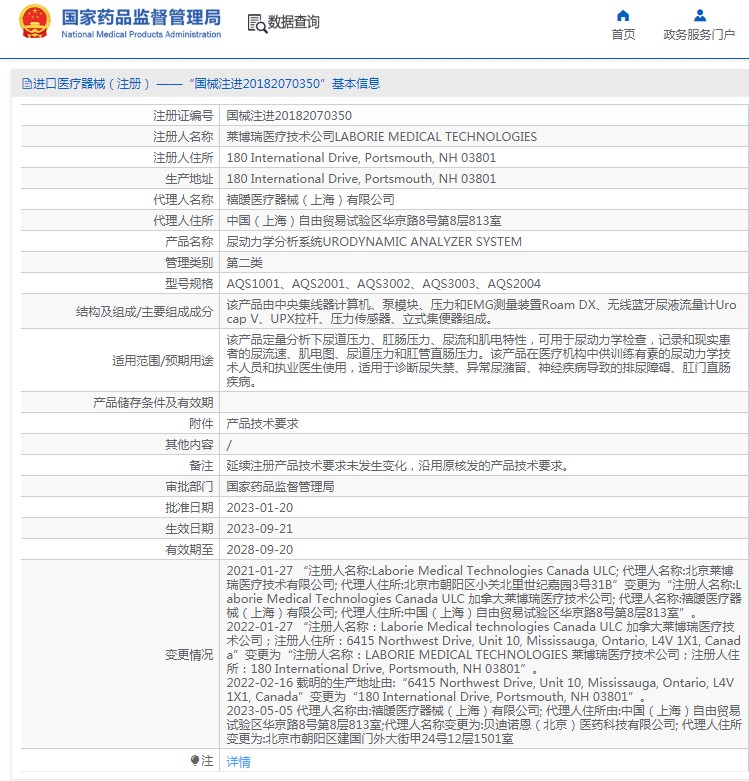This screenshot has height=781, width=749.
Task: Click the home house icon
Action: coord(623,15)
